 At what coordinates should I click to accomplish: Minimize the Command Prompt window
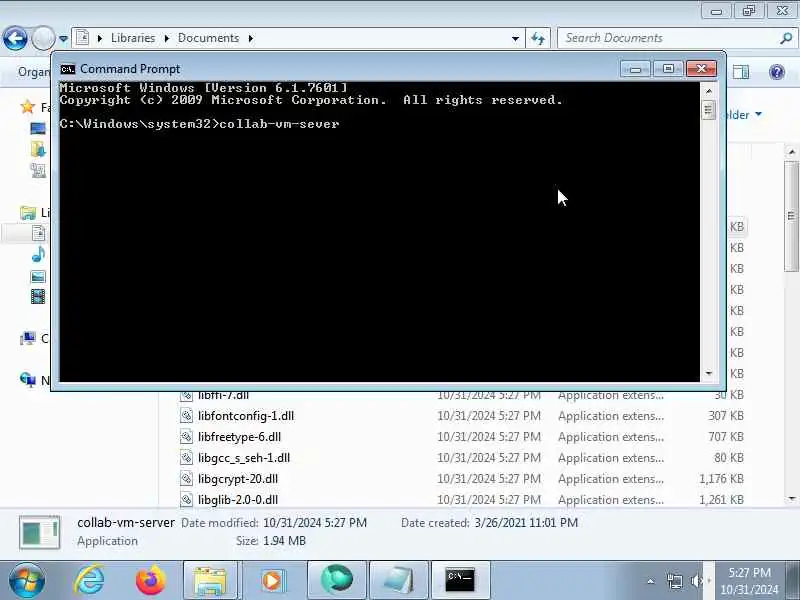pyautogui.click(x=635, y=68)
